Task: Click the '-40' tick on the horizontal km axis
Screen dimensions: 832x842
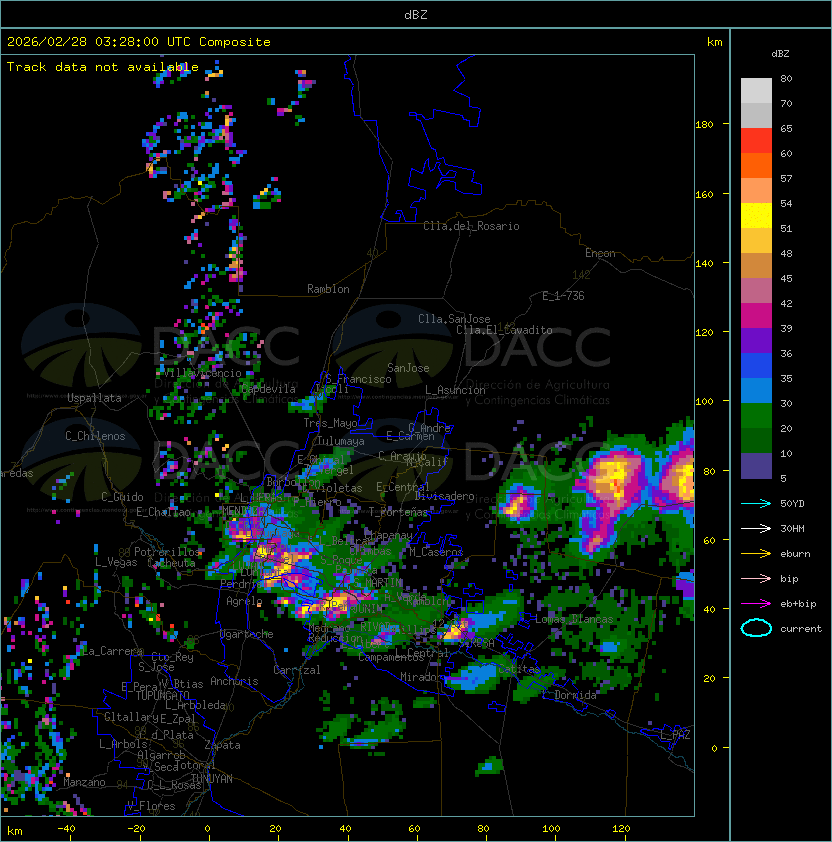Action: pos(66,829)
